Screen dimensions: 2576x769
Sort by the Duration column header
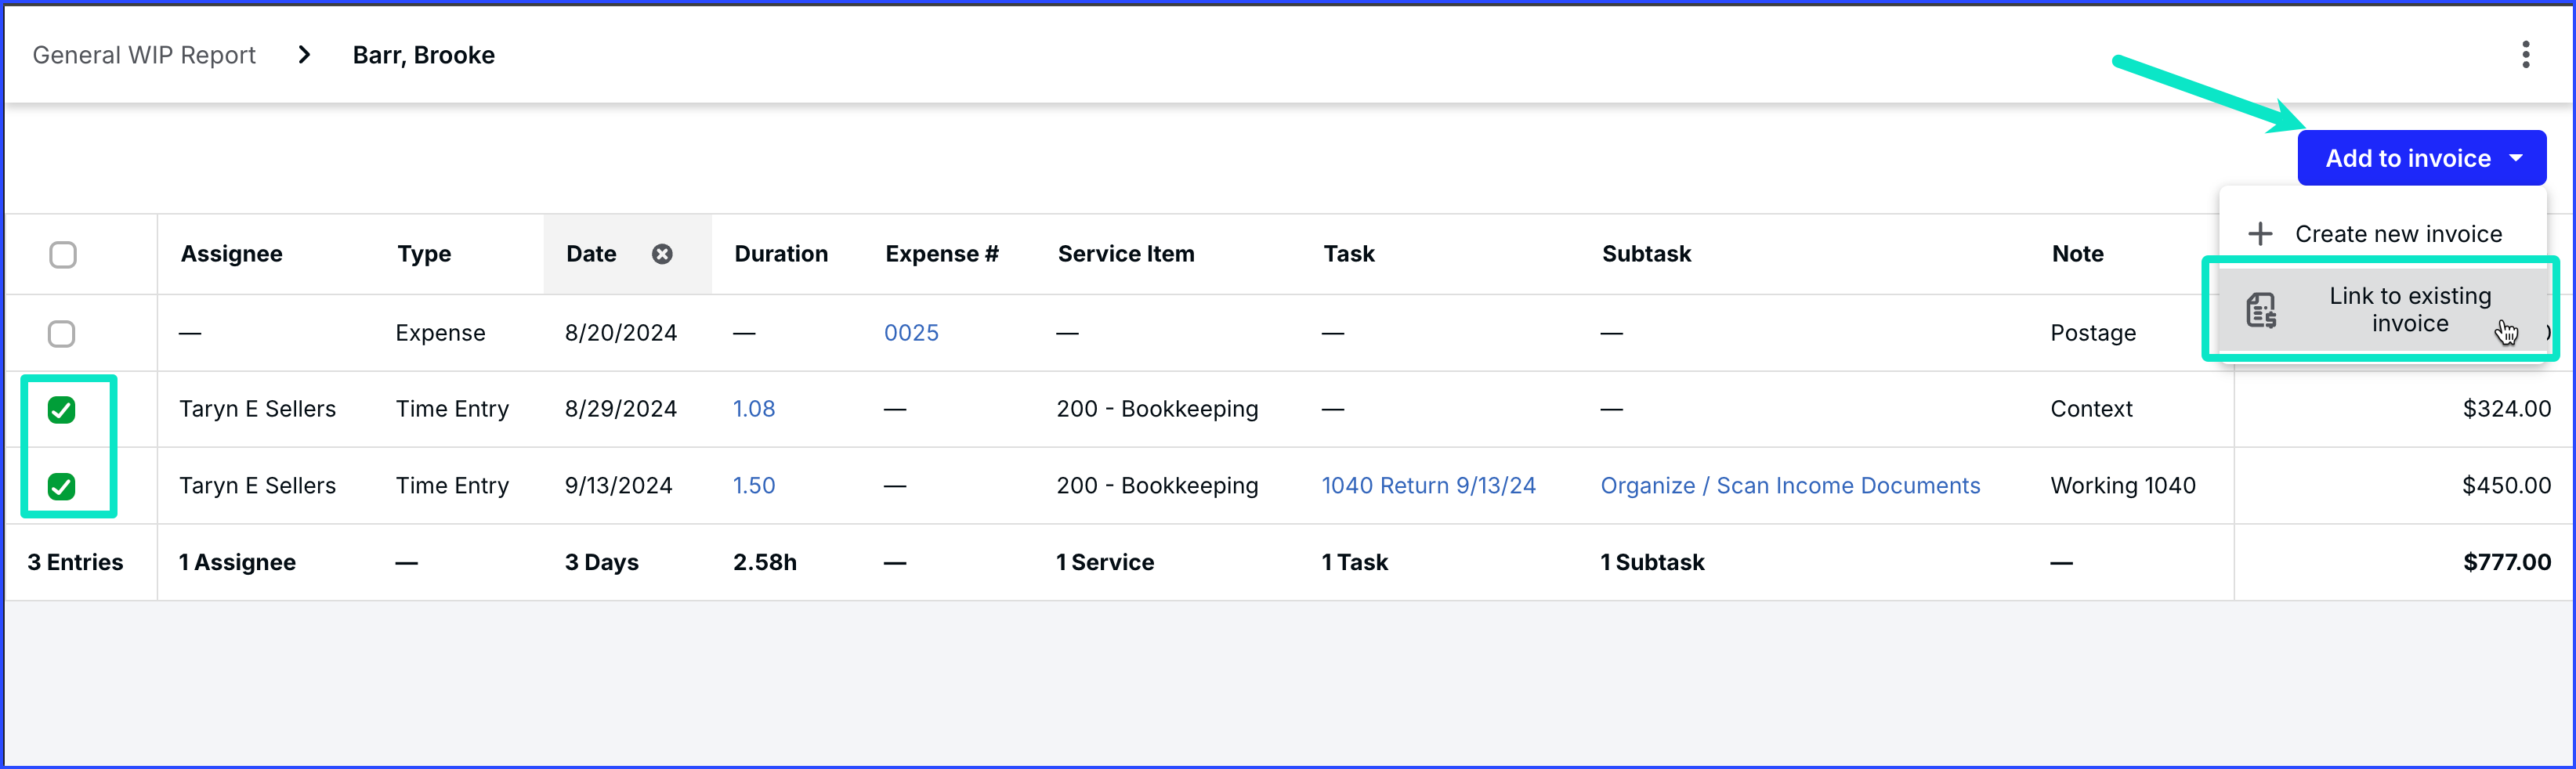781,254
